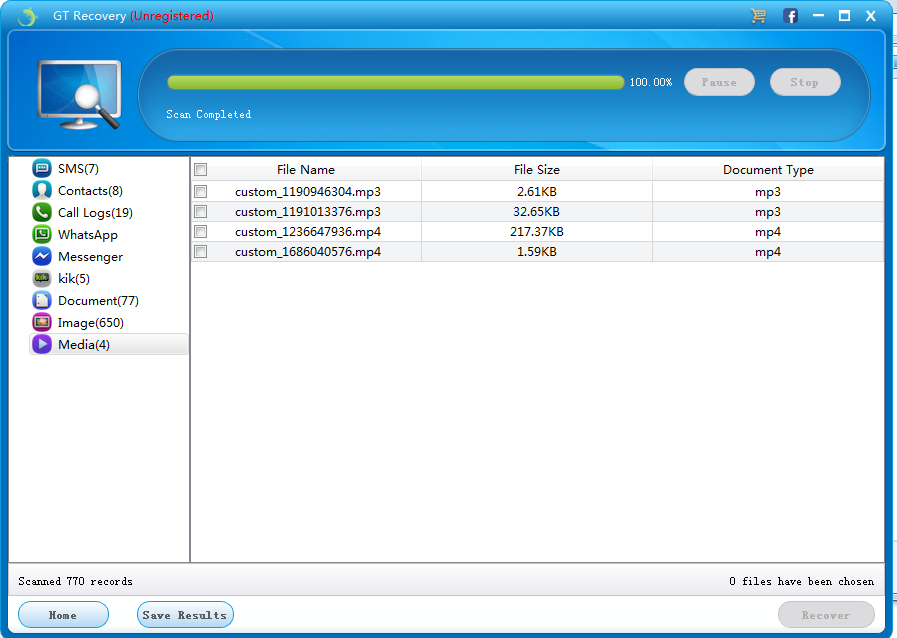Select the Media(4) category

[108, 344]
